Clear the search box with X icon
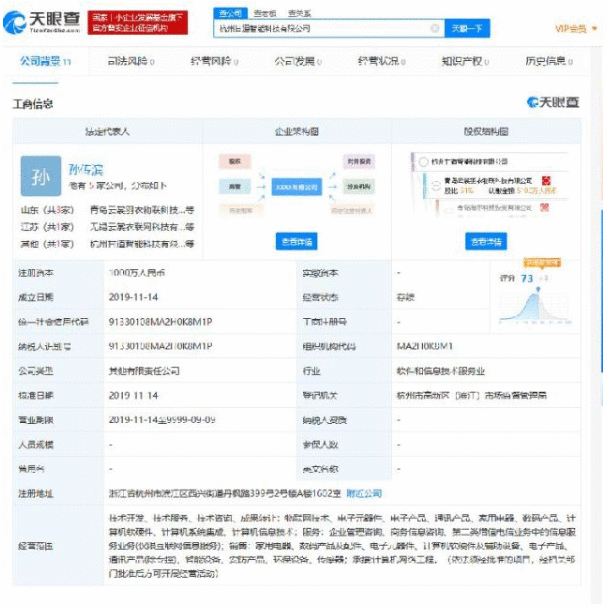The image size is (607, 608). click(435, 28)
